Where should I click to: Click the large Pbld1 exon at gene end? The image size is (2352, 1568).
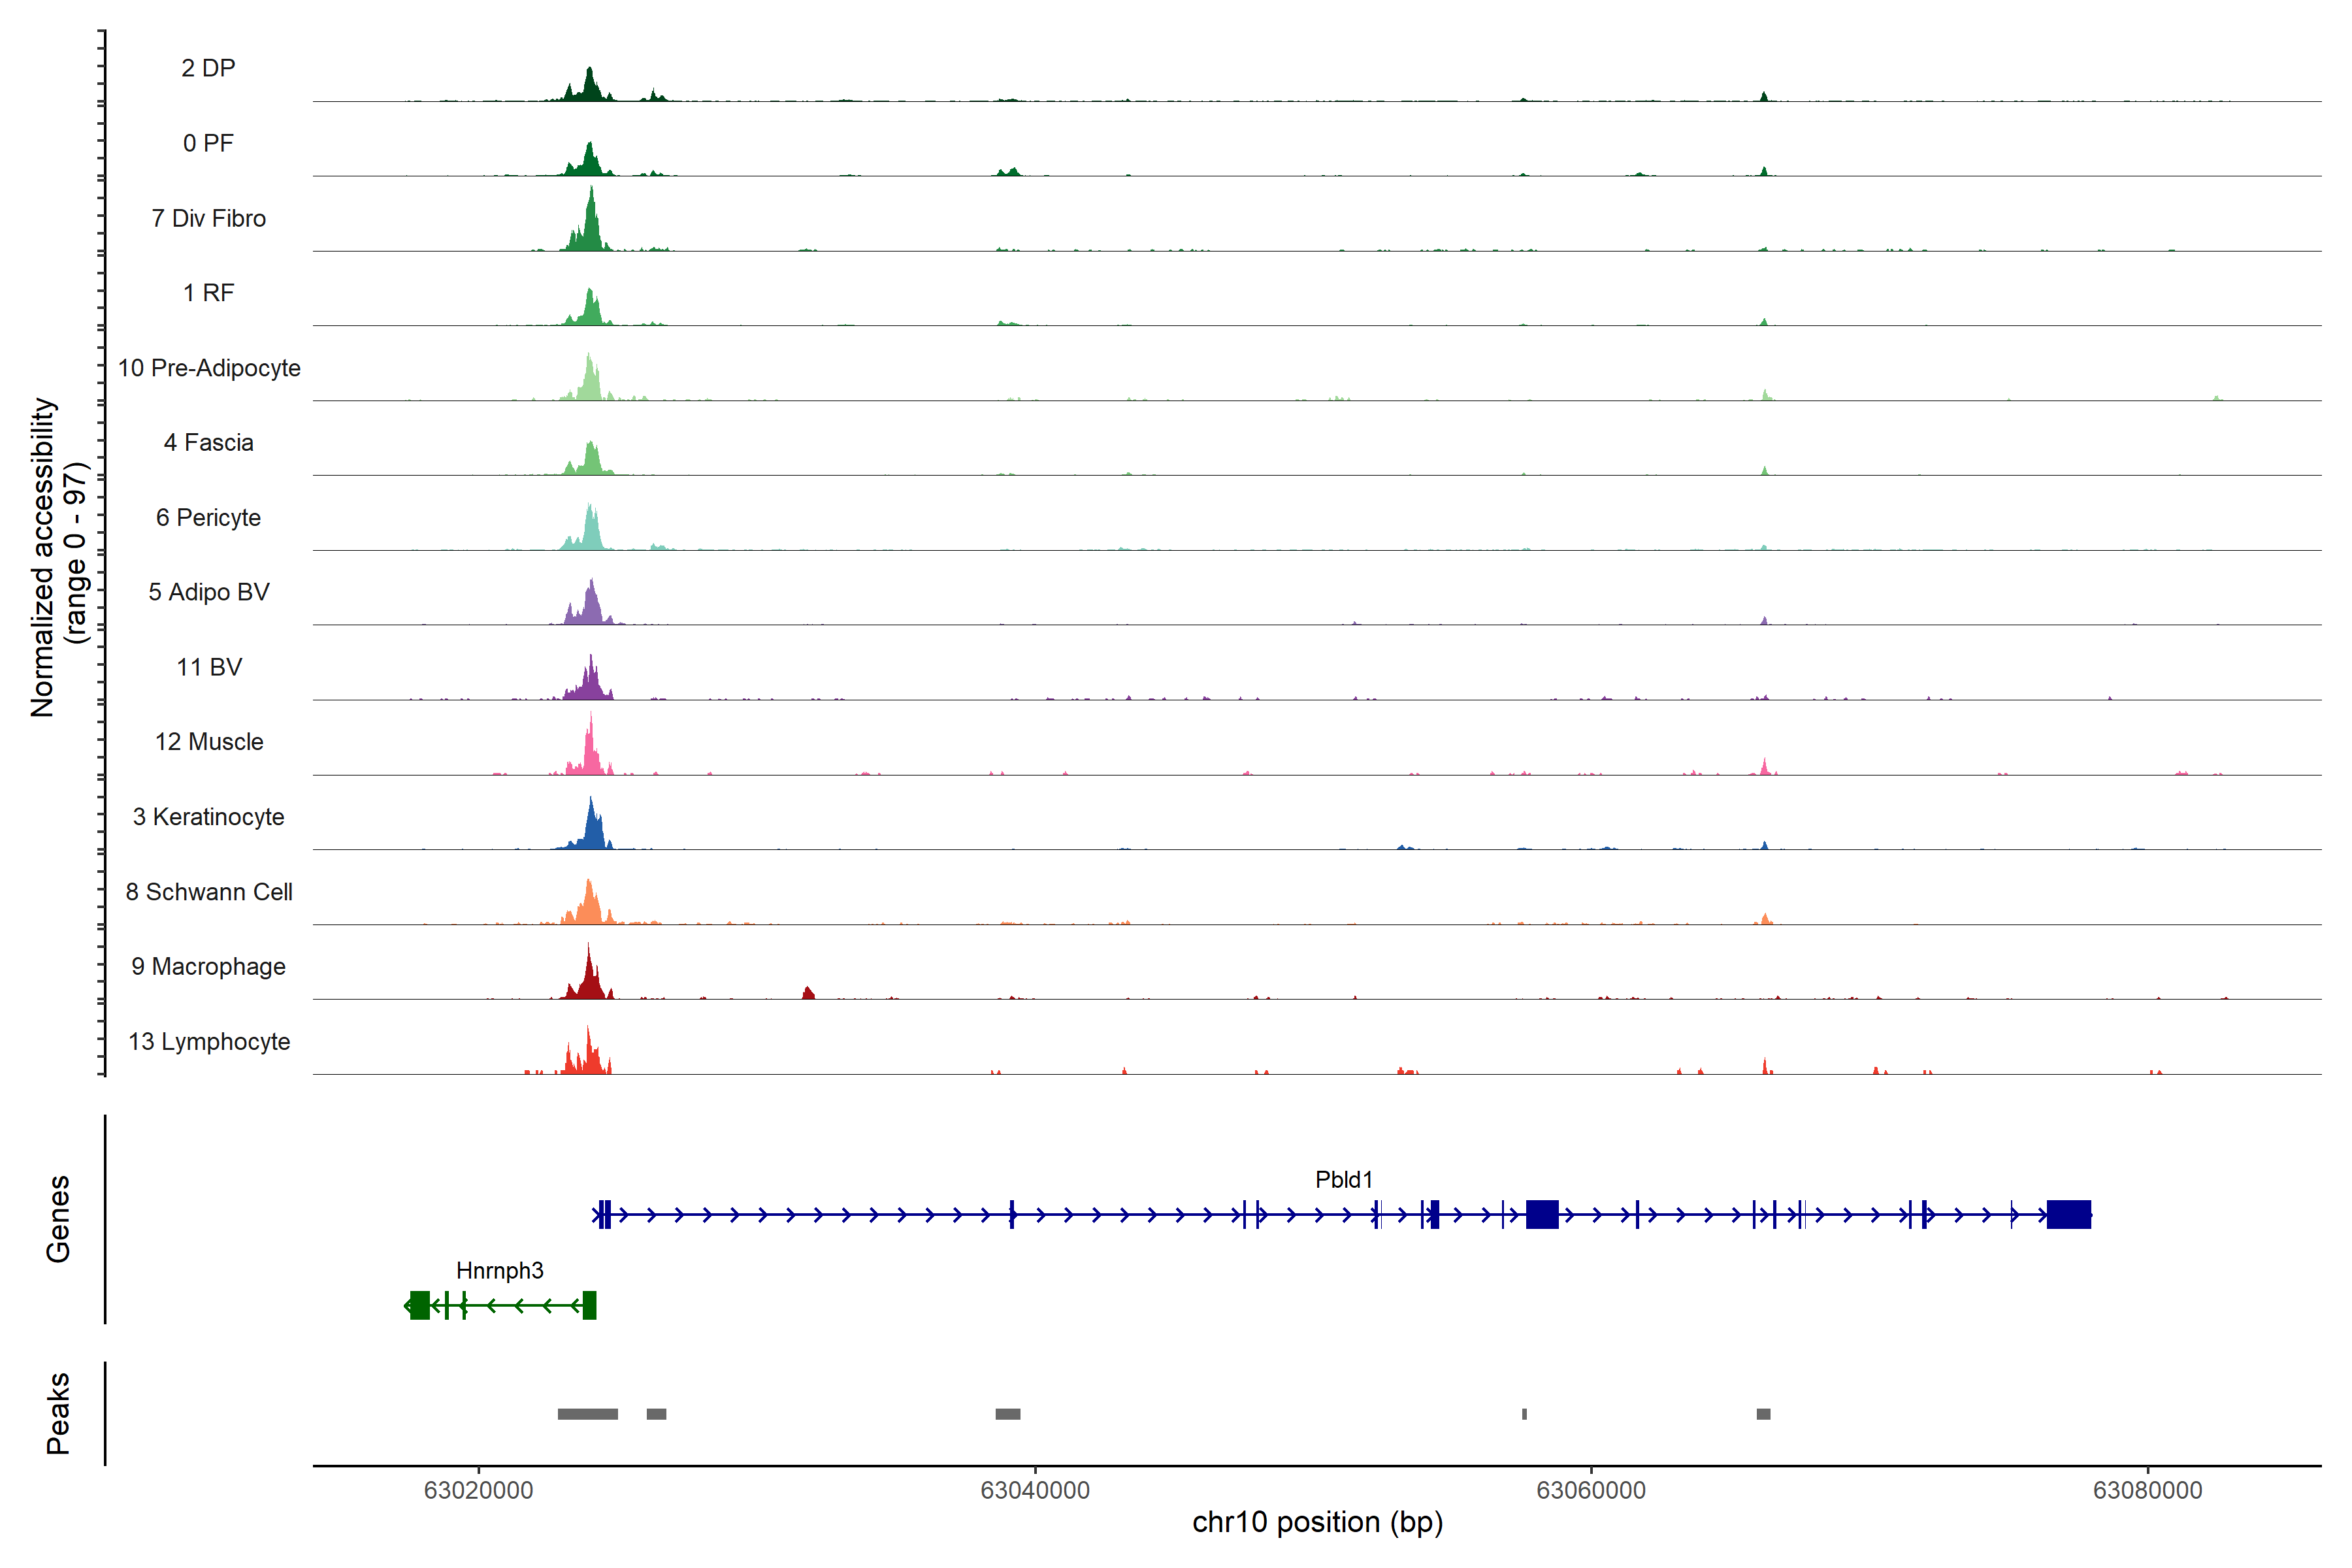coord(2068,1214)
